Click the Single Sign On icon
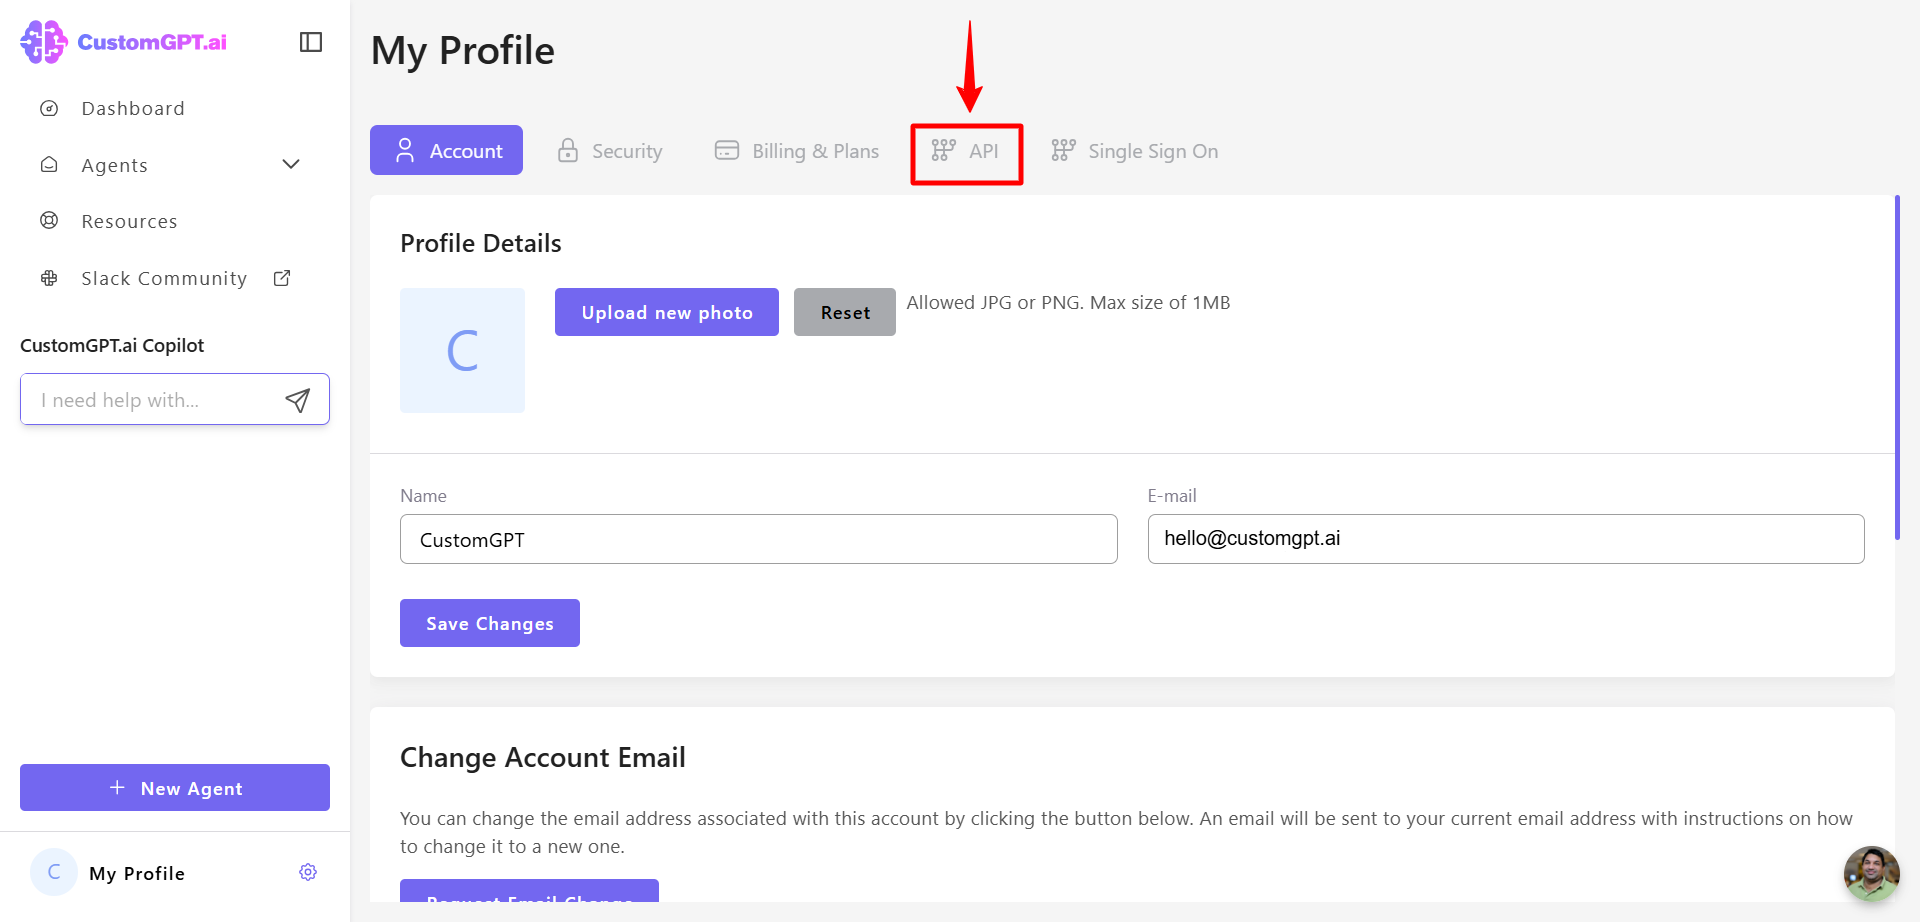The height and width of the screenshot is (922, 1920). tap(1063, 150)
